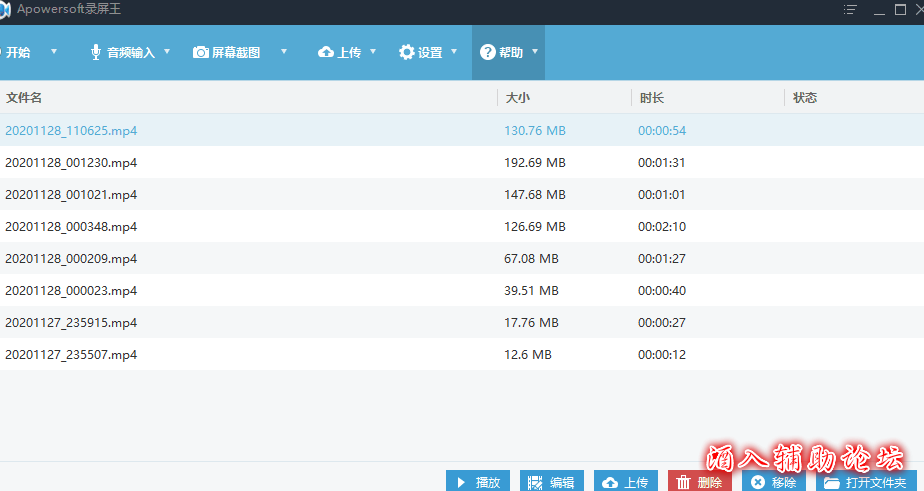Expand the 音频输入 dropdown arrow
The image size is (924, 491).
167,52
